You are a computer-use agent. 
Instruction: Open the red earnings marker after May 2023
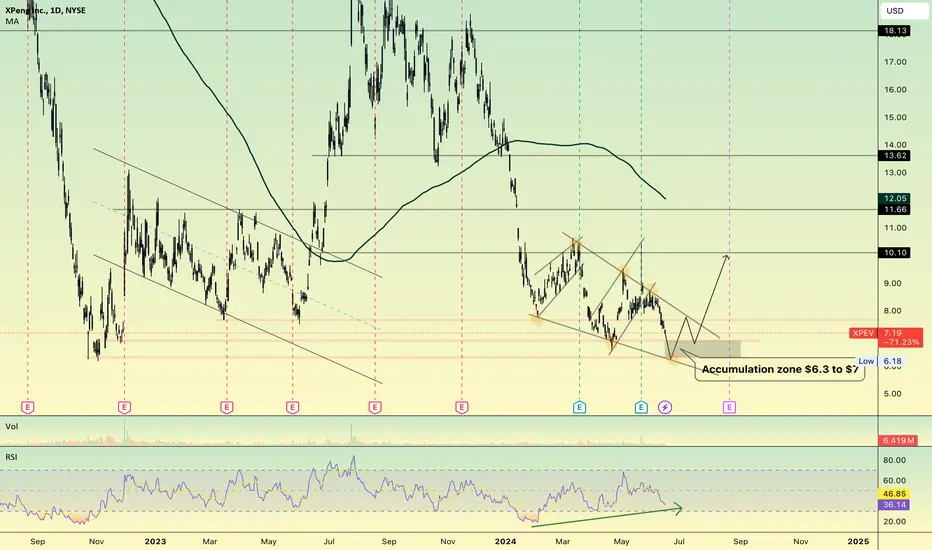[x=292, y=407]
